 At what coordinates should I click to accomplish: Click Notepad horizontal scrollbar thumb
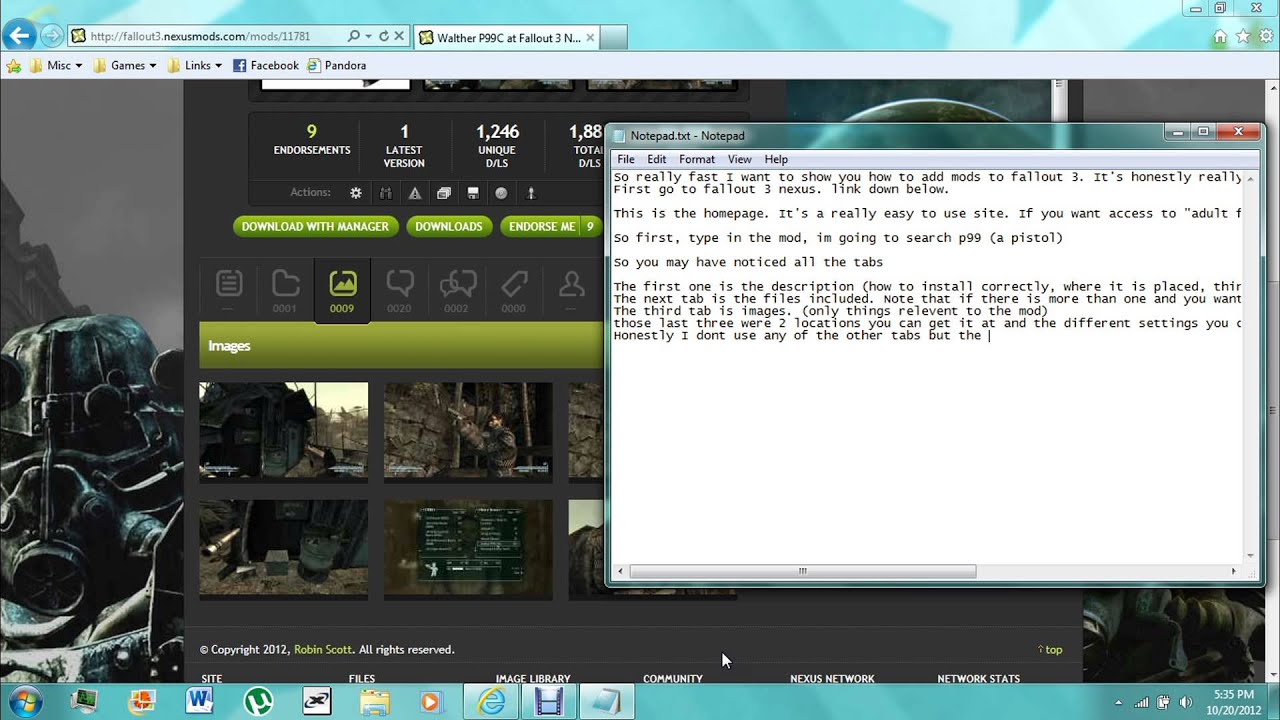801,571
